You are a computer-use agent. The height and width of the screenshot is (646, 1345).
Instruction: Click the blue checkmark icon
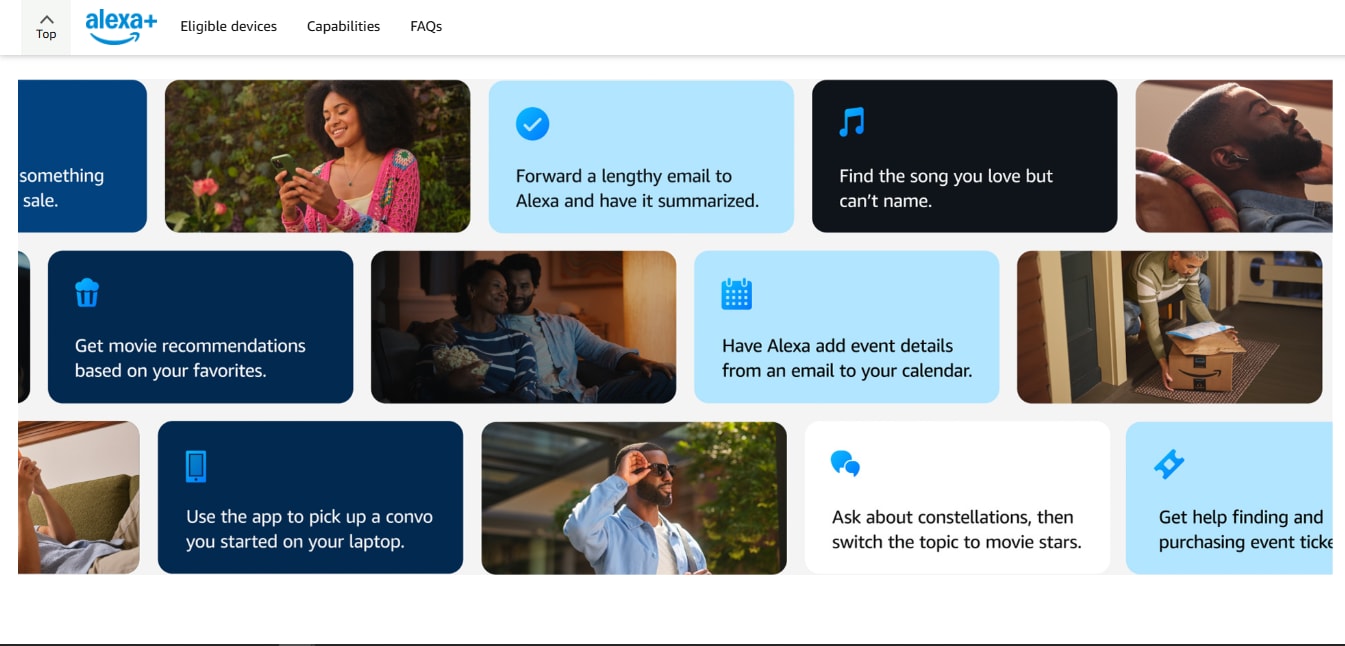pos(532,124)
